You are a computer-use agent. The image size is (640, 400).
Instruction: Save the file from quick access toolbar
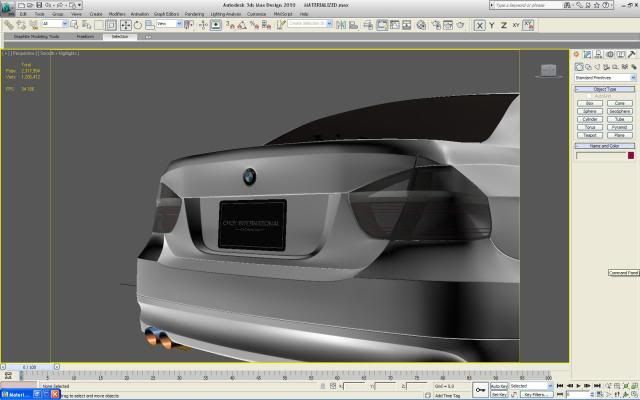(x=39, y=5)
